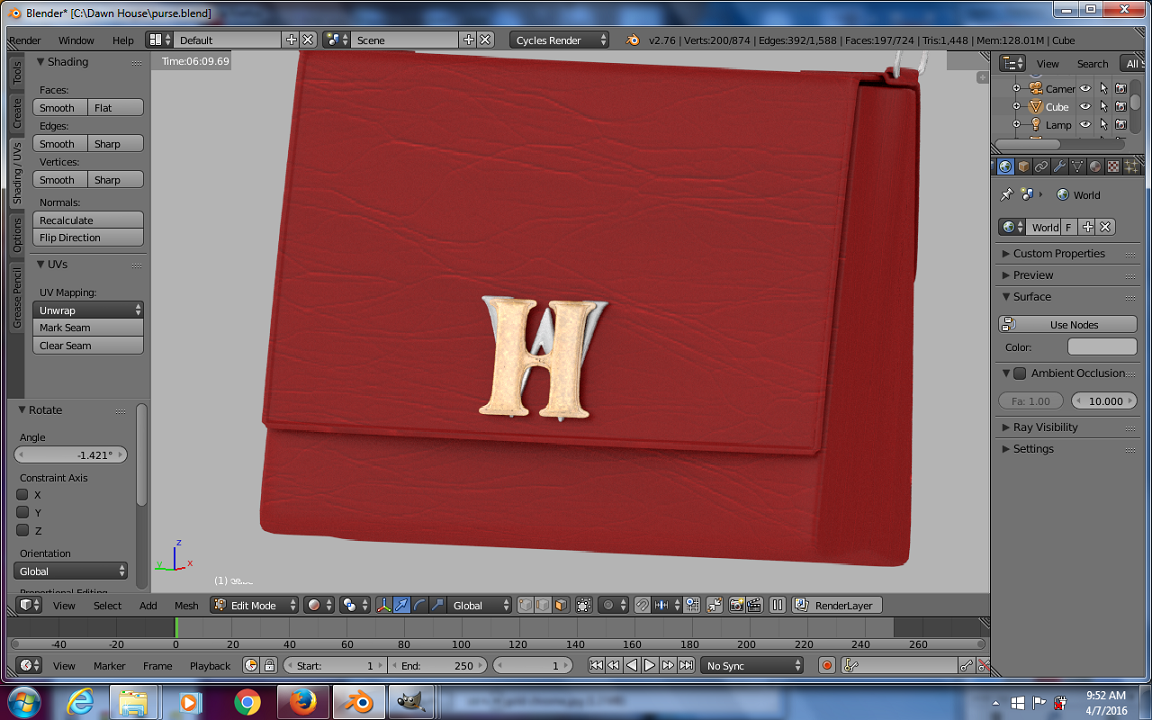Open the Mesh menu in viewport header
The width and height of the screenshot is (1152, 720).
[186, 605]
